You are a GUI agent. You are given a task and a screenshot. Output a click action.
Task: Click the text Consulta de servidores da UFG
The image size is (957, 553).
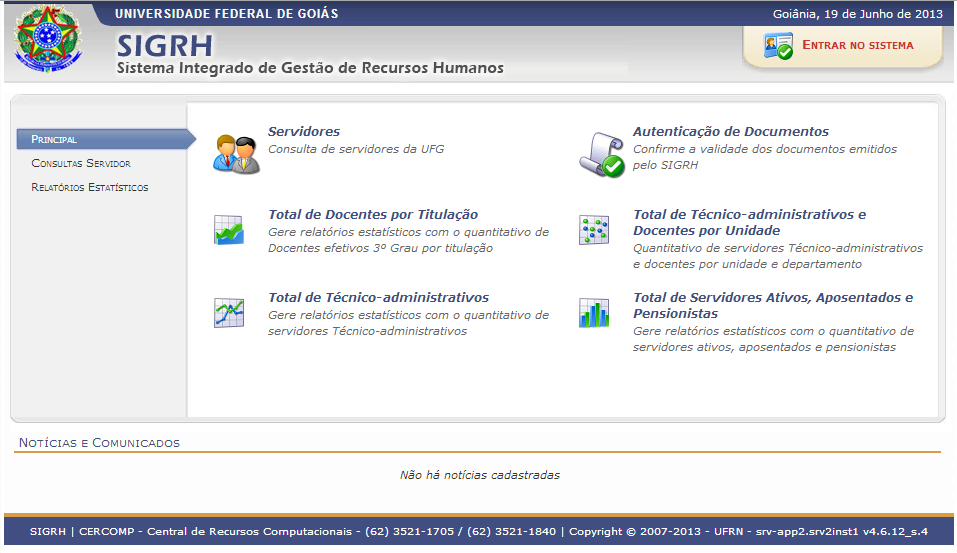point(356,149)
